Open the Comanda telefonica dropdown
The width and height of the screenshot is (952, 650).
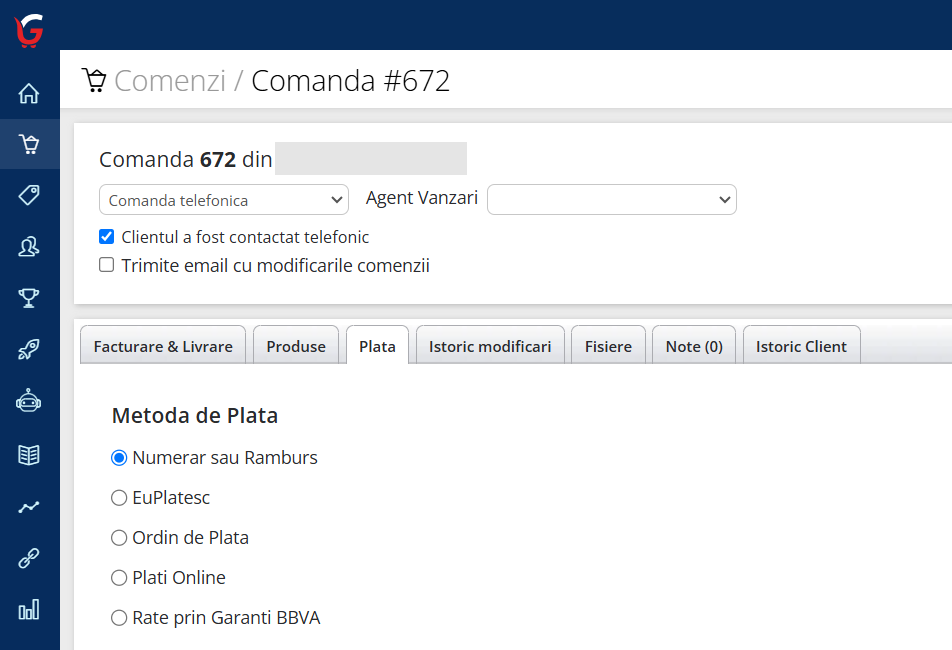224,200
